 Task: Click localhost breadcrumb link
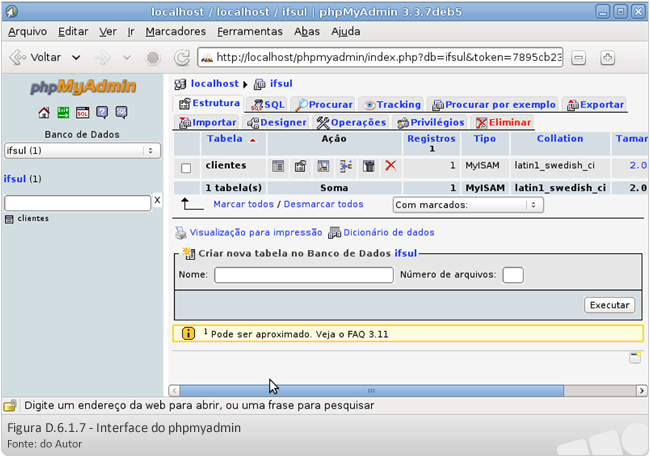pyautogui.click(x=214, y=84)
